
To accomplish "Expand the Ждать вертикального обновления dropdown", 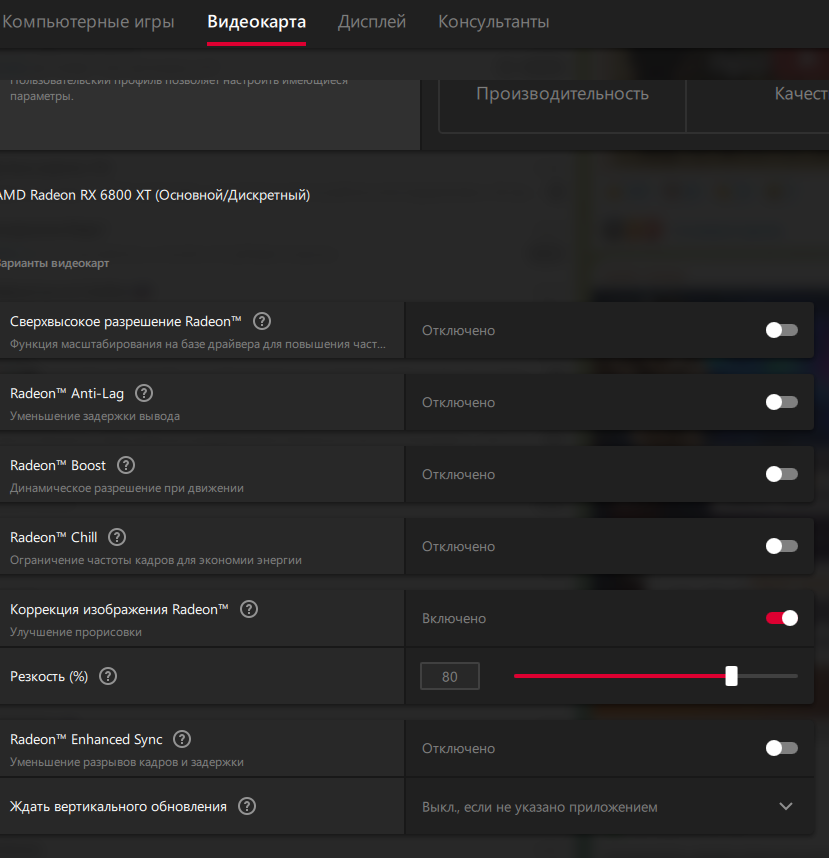I will point(609,807).
